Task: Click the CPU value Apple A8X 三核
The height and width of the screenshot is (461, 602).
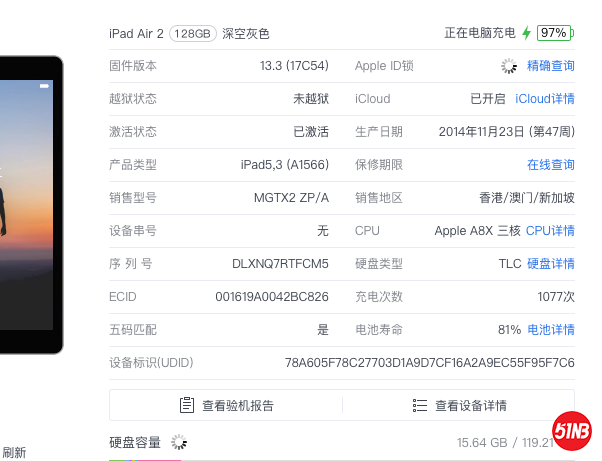Action: point(478,231)
